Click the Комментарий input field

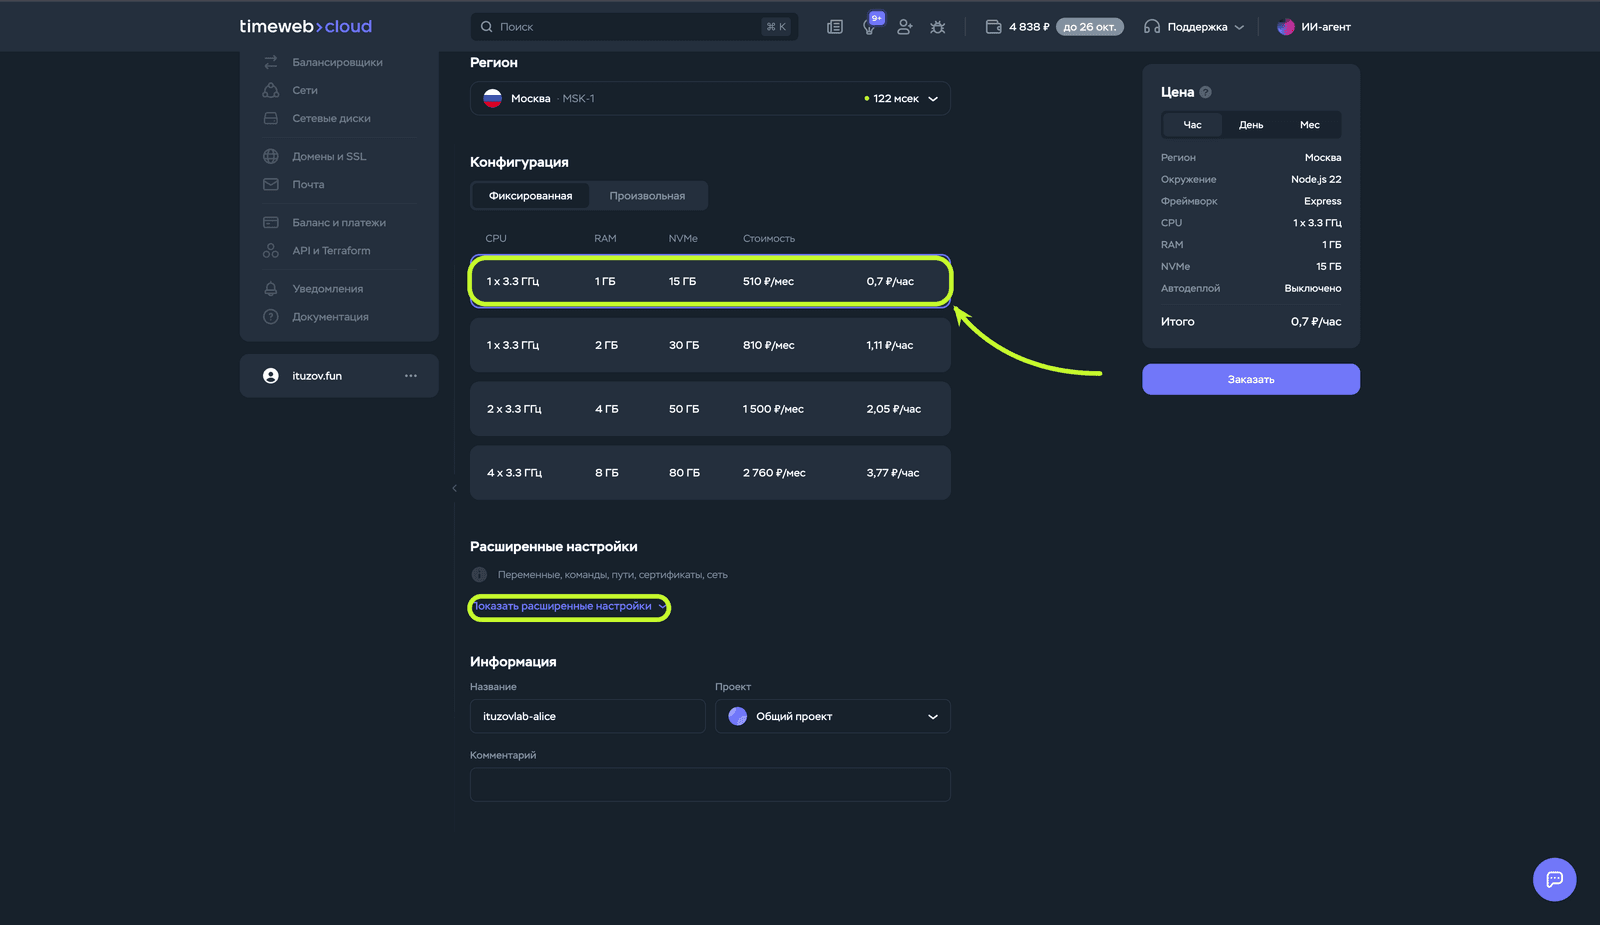pos(710,784)
